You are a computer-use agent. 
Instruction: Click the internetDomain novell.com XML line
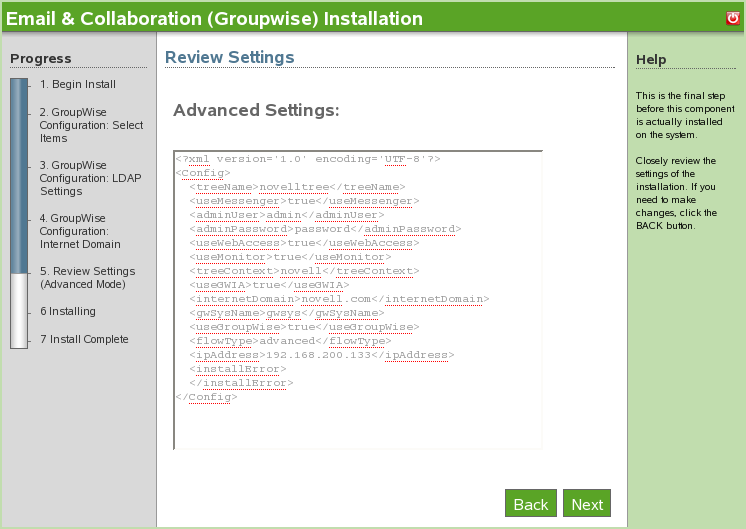click(x=339, y=299)
